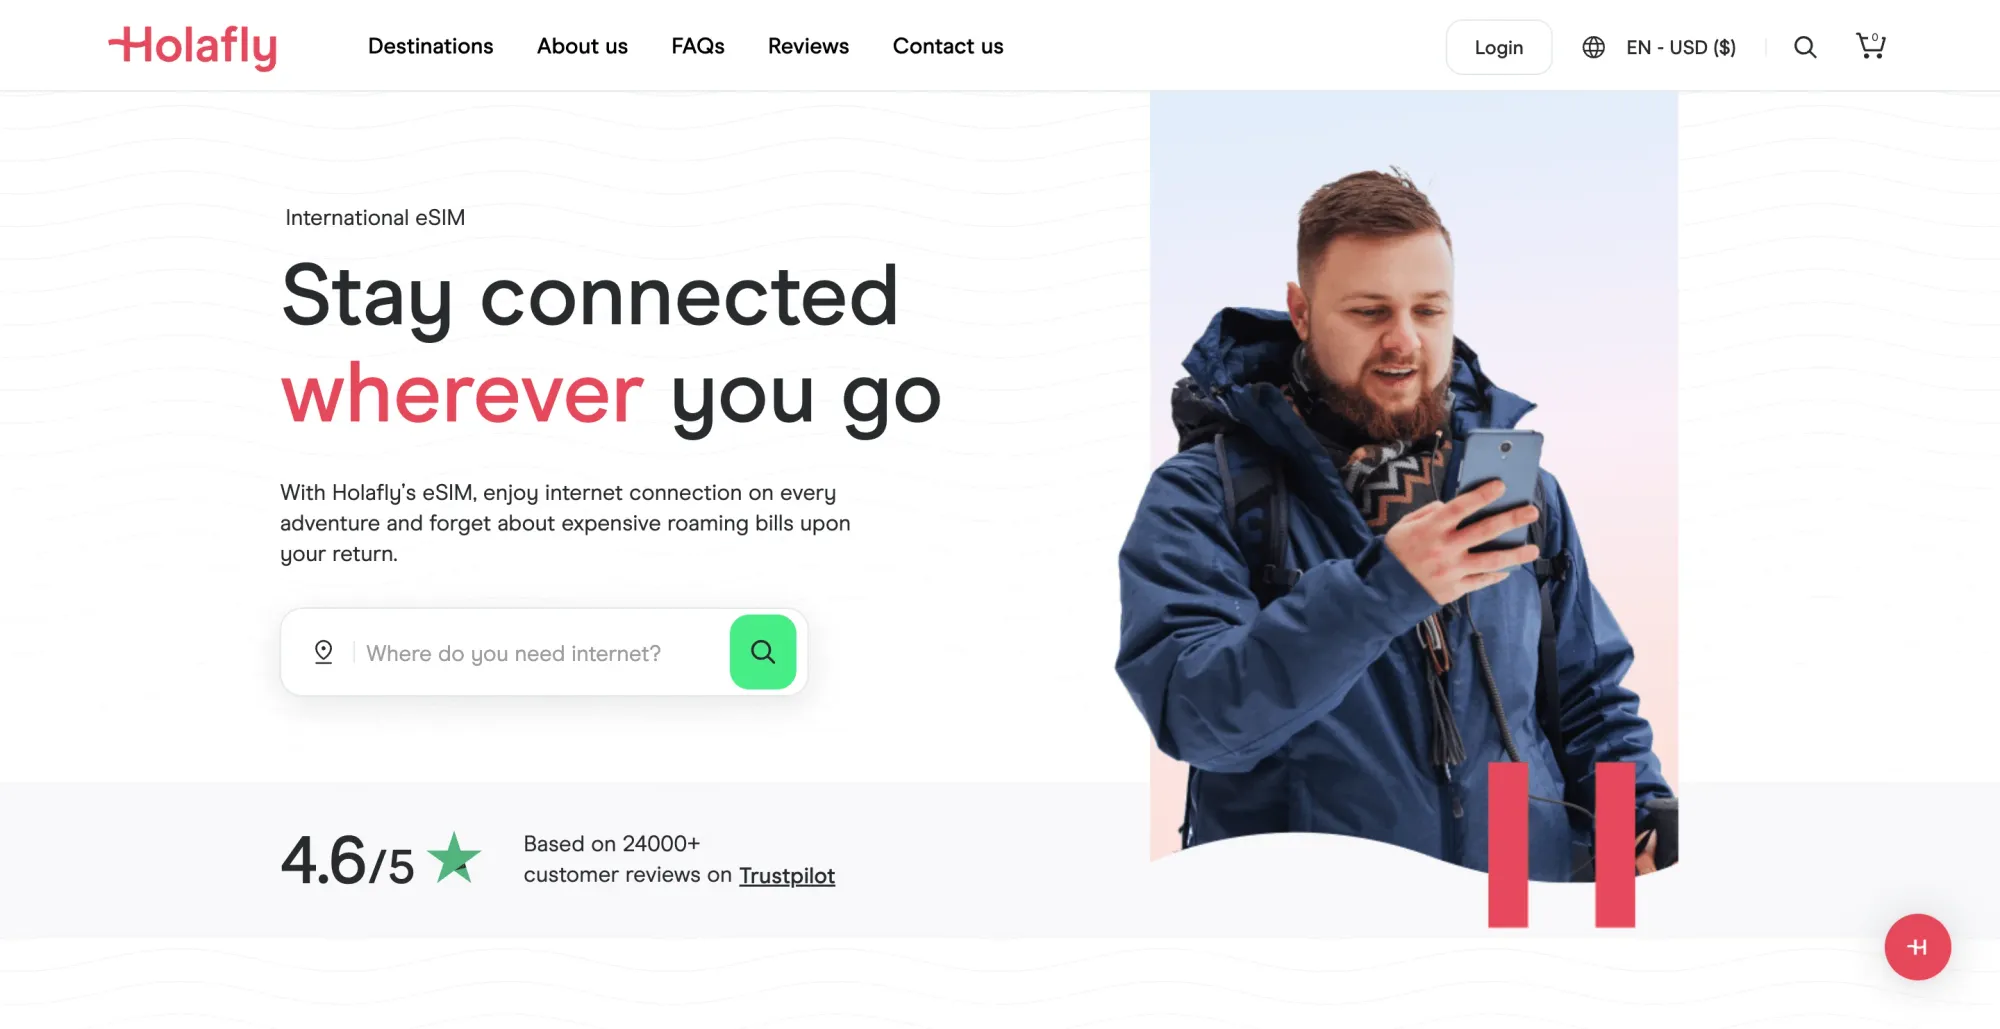Select Reviews in the navigation bar

(808, 46)
